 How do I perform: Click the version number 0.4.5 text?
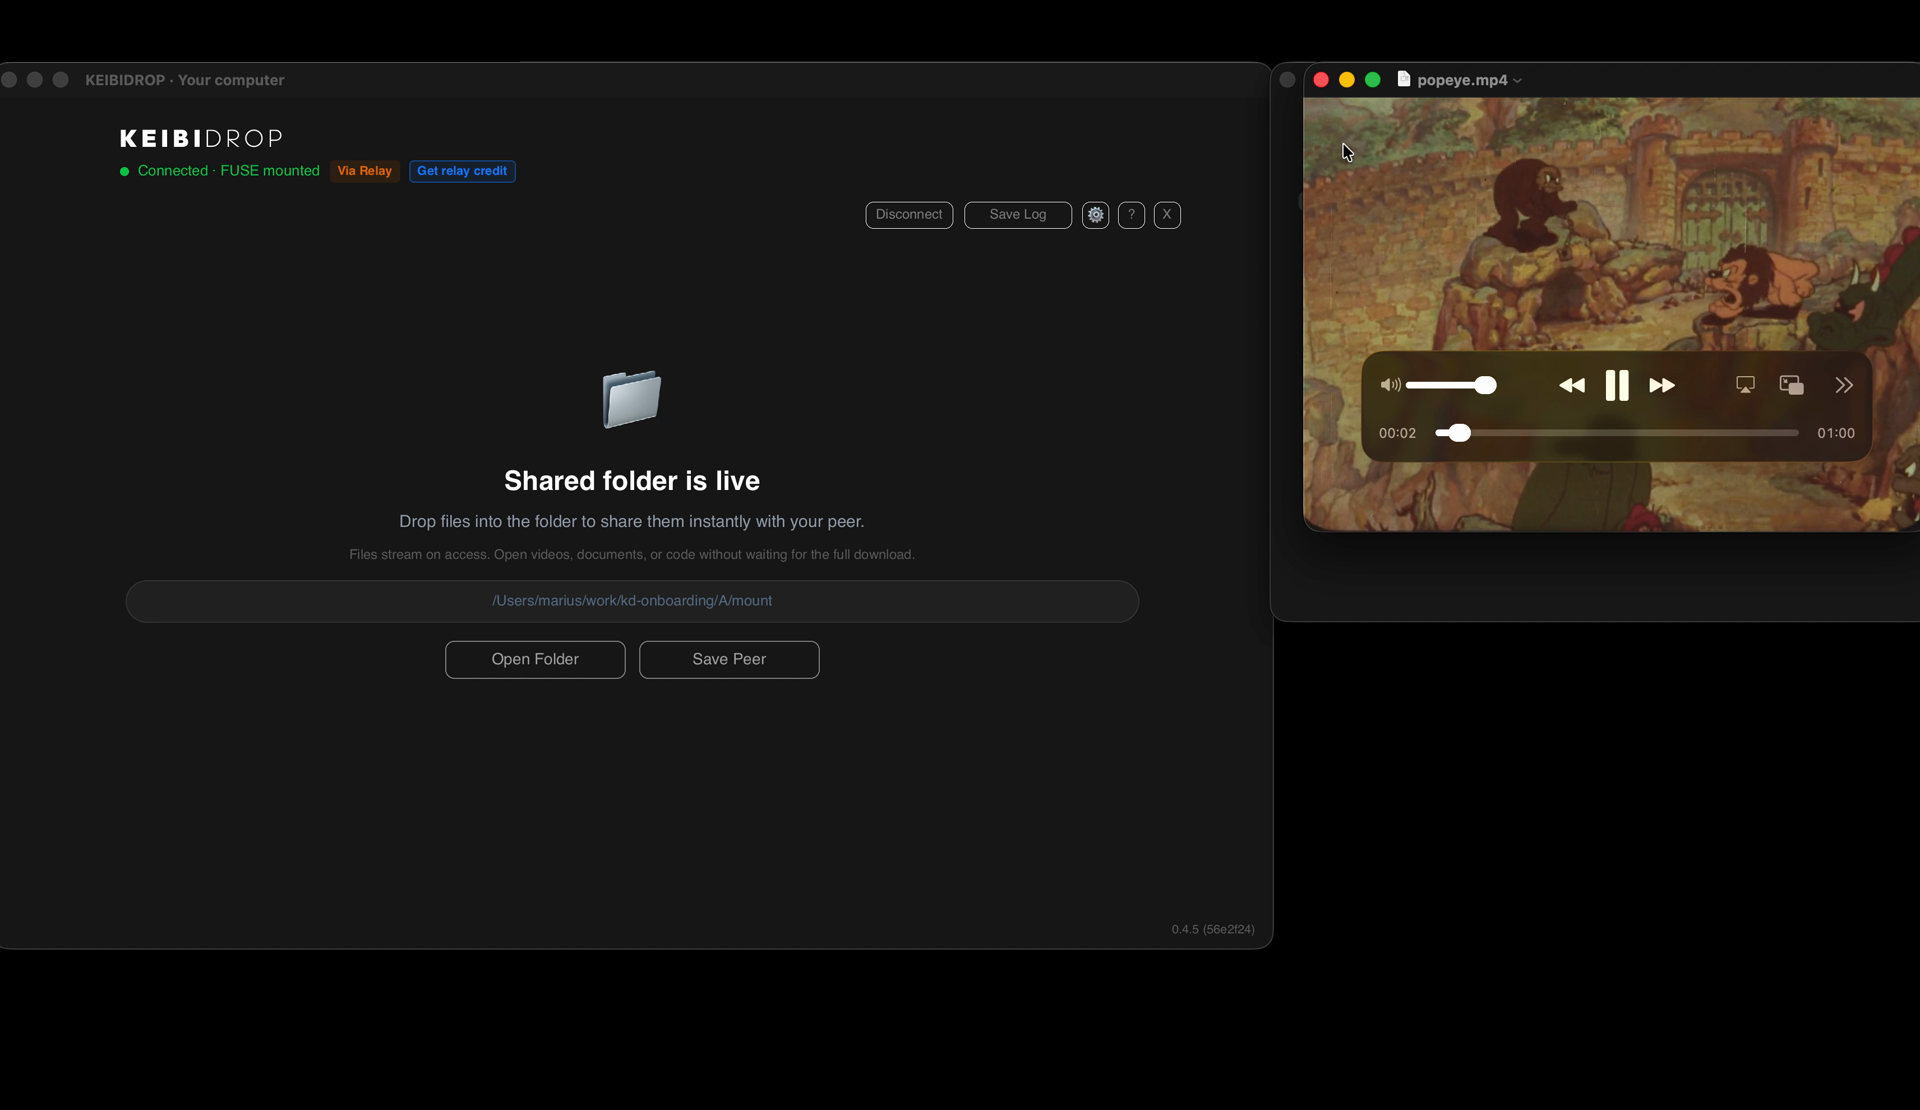pyautogui.click(x=1213, y=929)
